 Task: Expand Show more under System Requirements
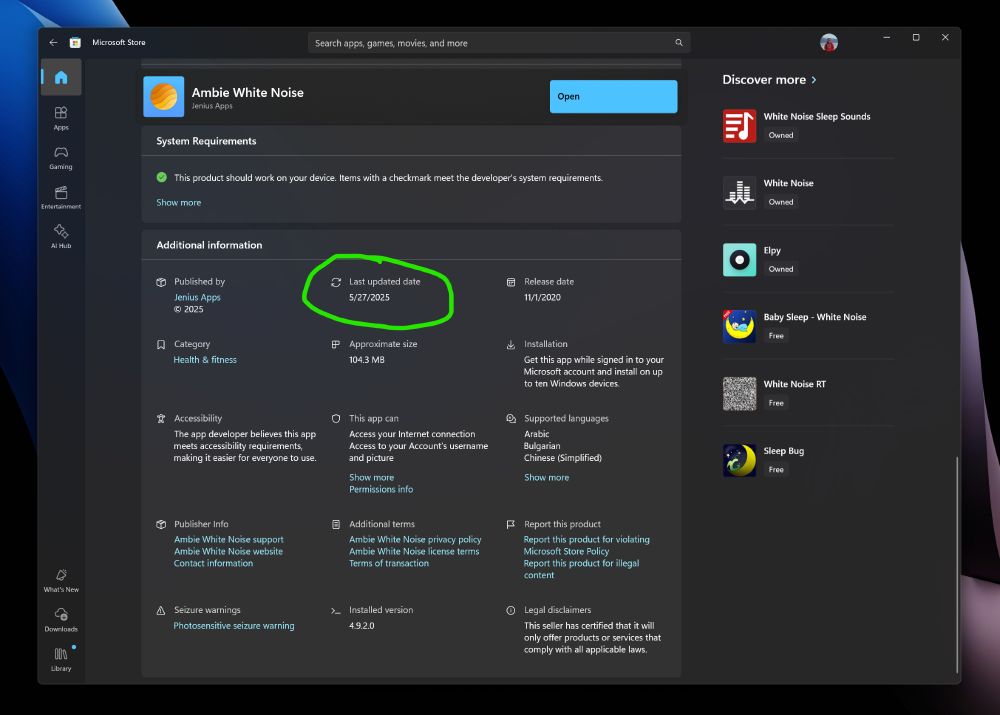pyautogui.click(x=179, y=202)
